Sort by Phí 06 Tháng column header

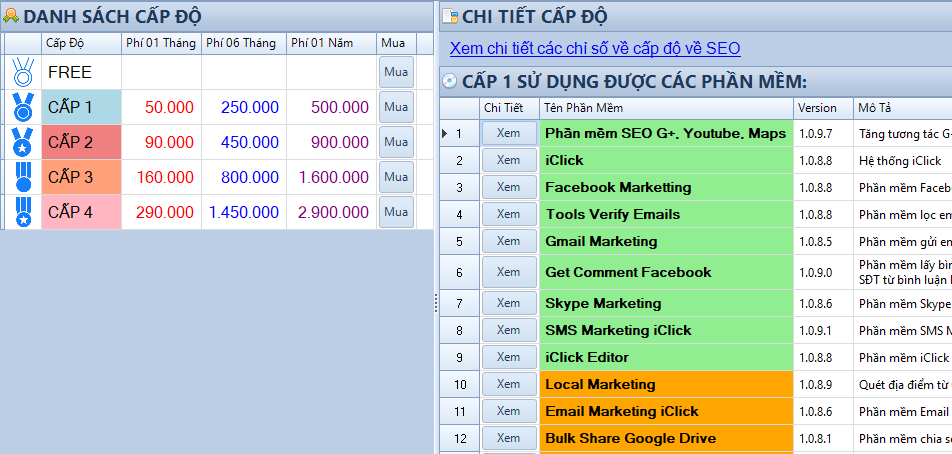pyautogui.click(x=244, y=43)
